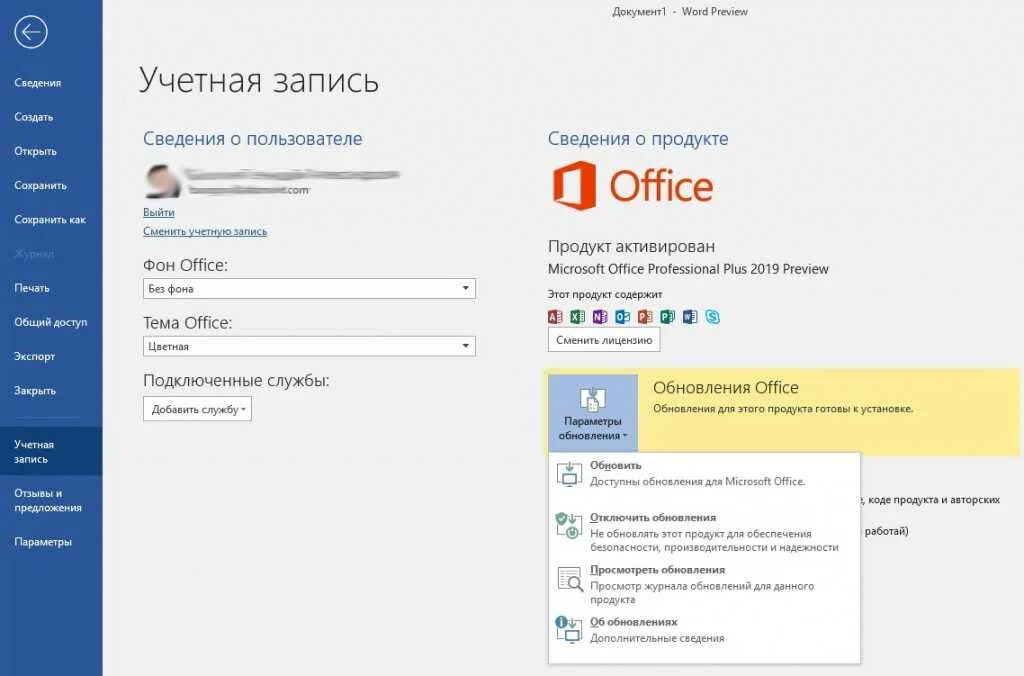Click the Office logo
Viewport: 1024px width, 676px height.
coord(633,185)
